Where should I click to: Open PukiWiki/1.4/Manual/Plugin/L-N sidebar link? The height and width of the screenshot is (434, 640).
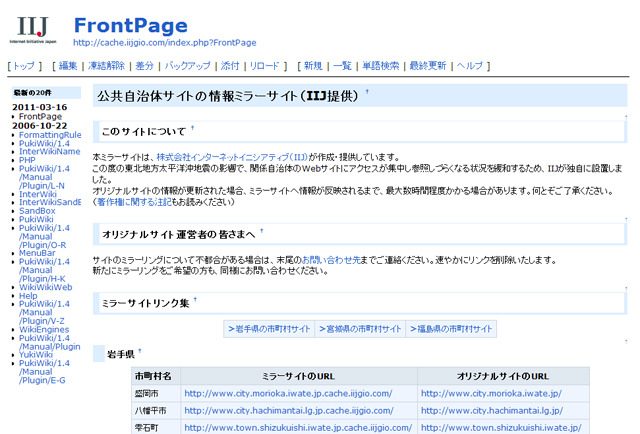click(44, 177)
